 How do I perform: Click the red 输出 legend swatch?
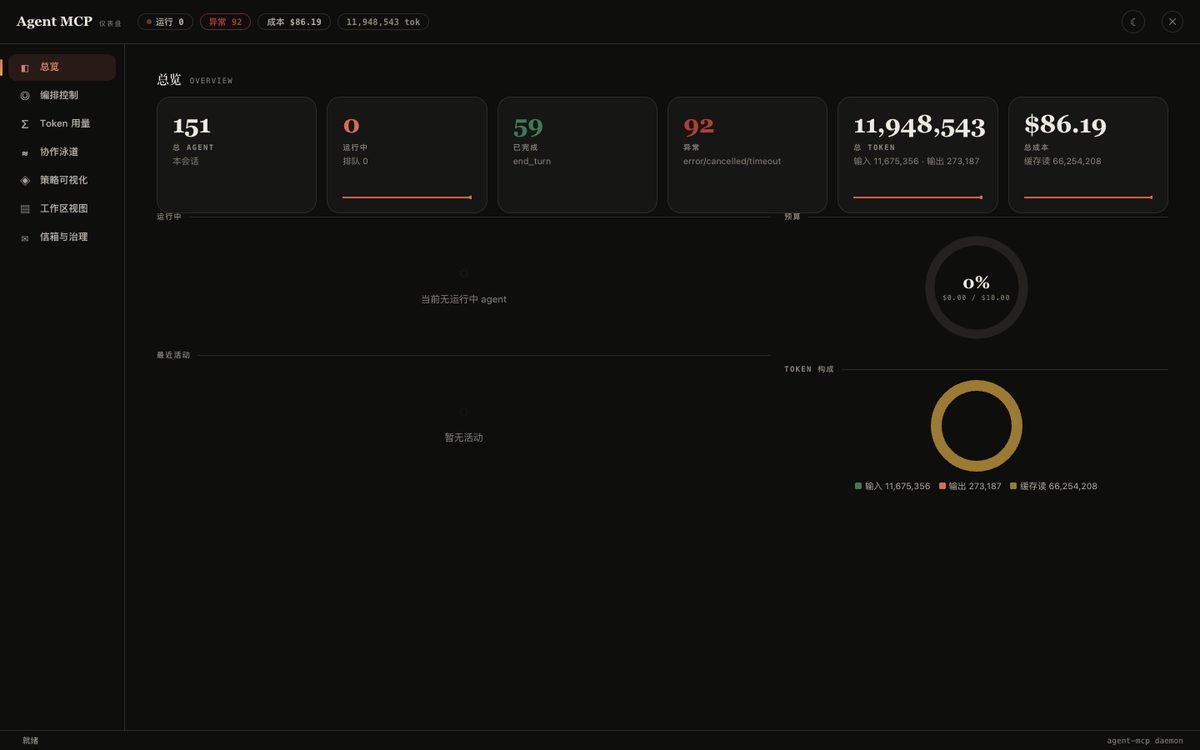coord(942,486)
